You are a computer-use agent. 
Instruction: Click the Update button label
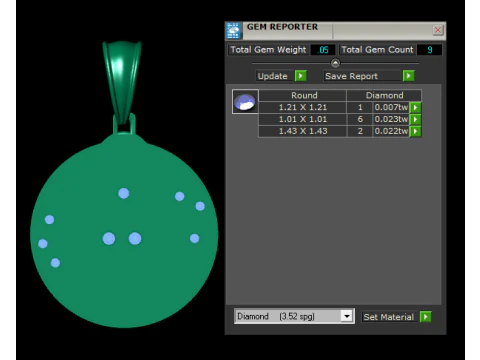pyautogui.click(x=275, y=76)
